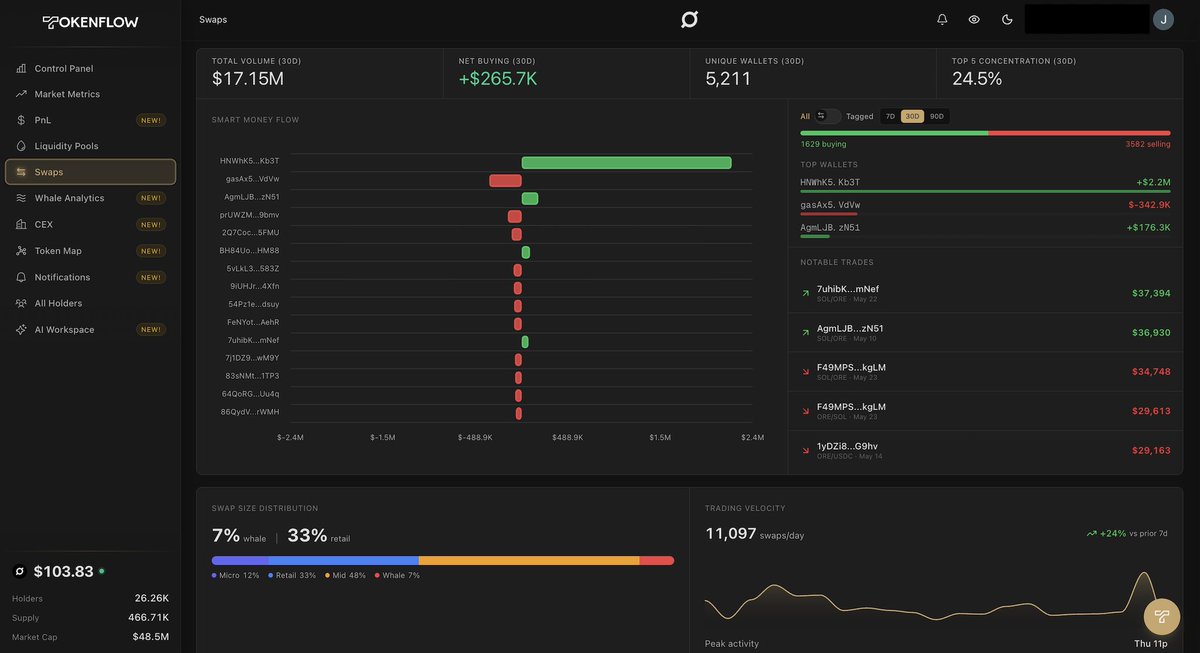Viewport: 1200px width, 653px height.
Task: Open top wallet AgmLJB..zN51 row
Action: click(x=985, y=229)
